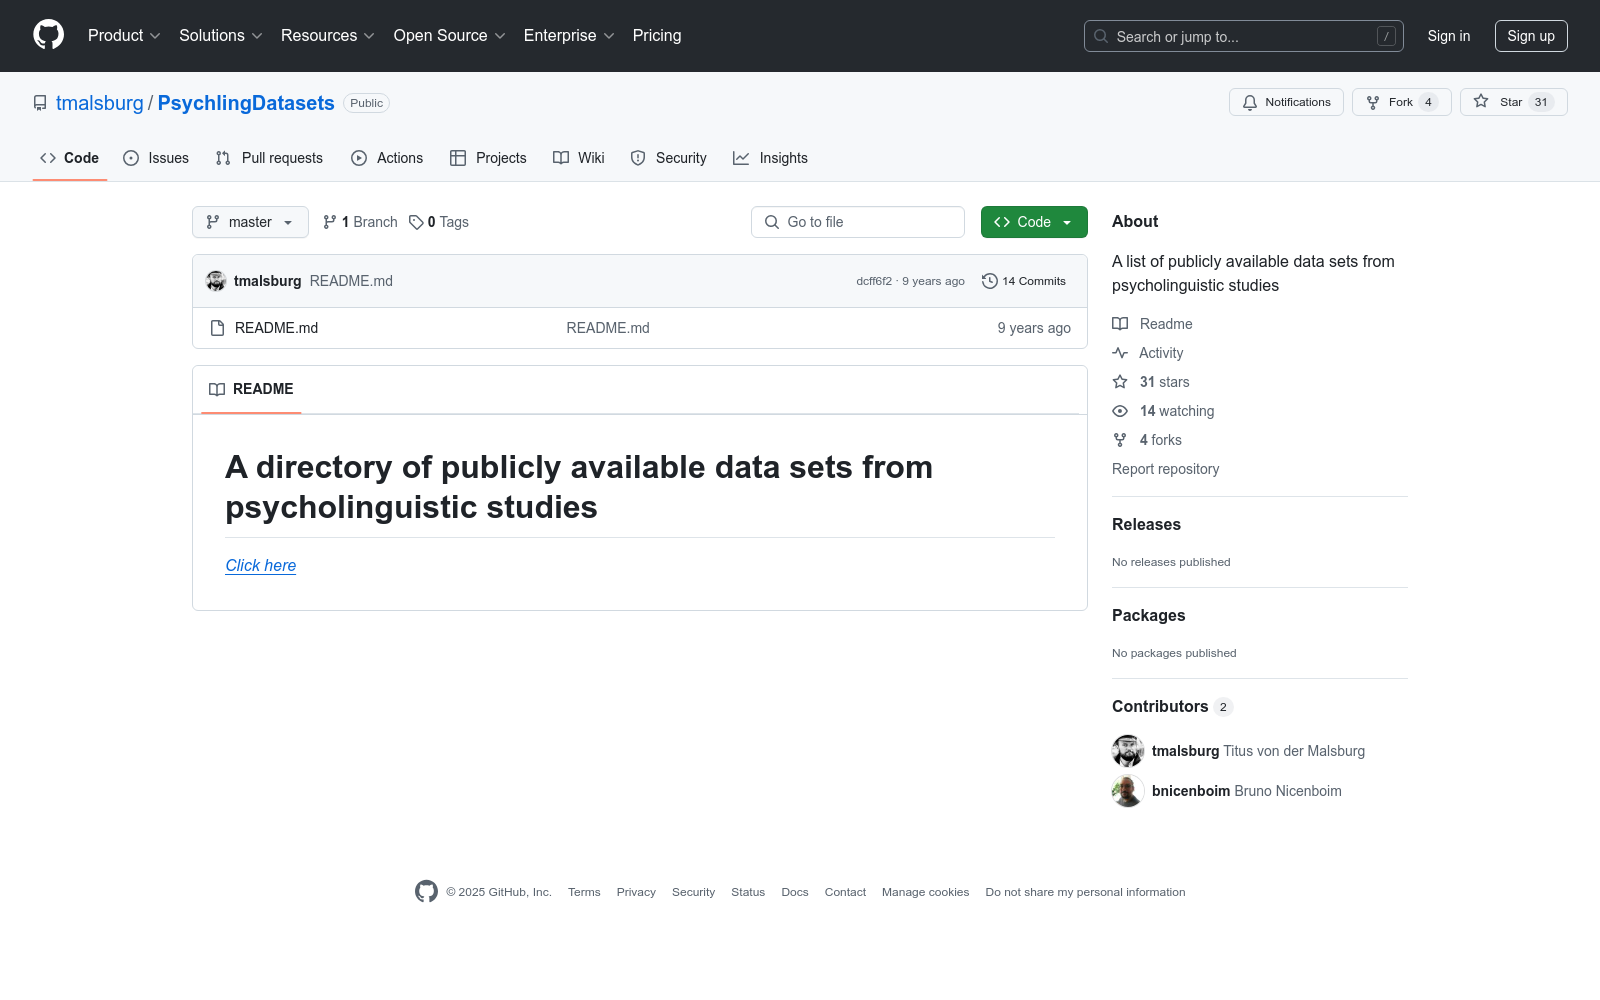
Task: Open the Contributors heading link
Action: pos(1172,706)
